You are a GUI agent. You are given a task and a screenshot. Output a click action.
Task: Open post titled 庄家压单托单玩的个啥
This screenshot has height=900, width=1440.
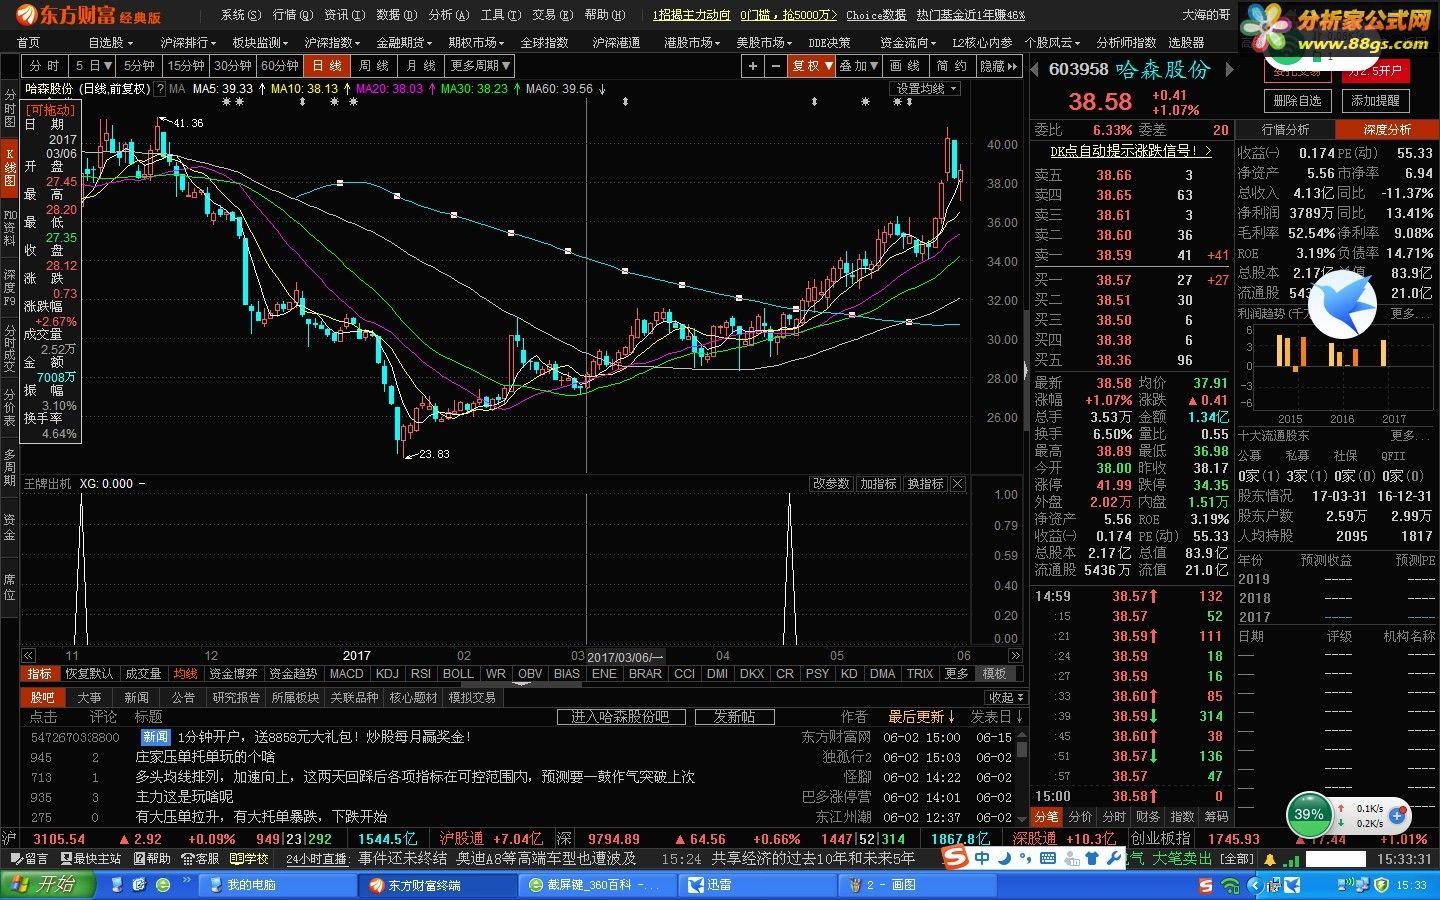click(205, 757)
